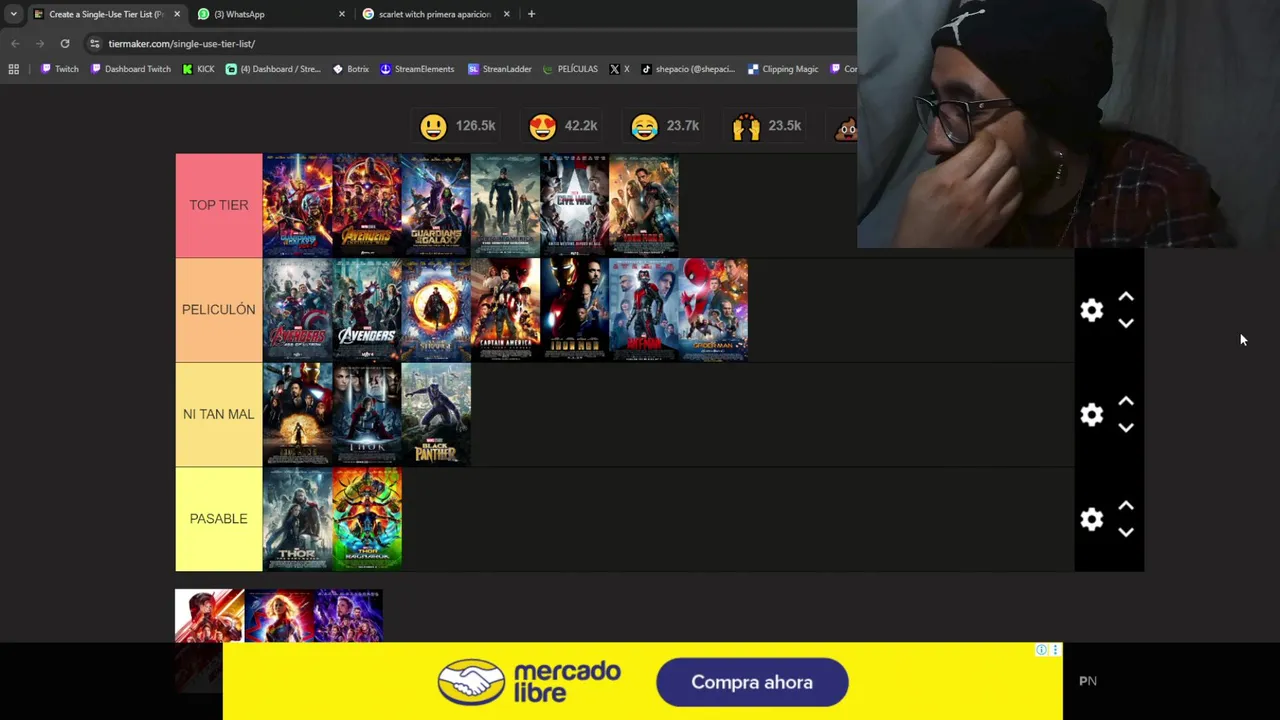Open KICK bookmark
This screenshot has width=1280, height=720.
point(198,69)
